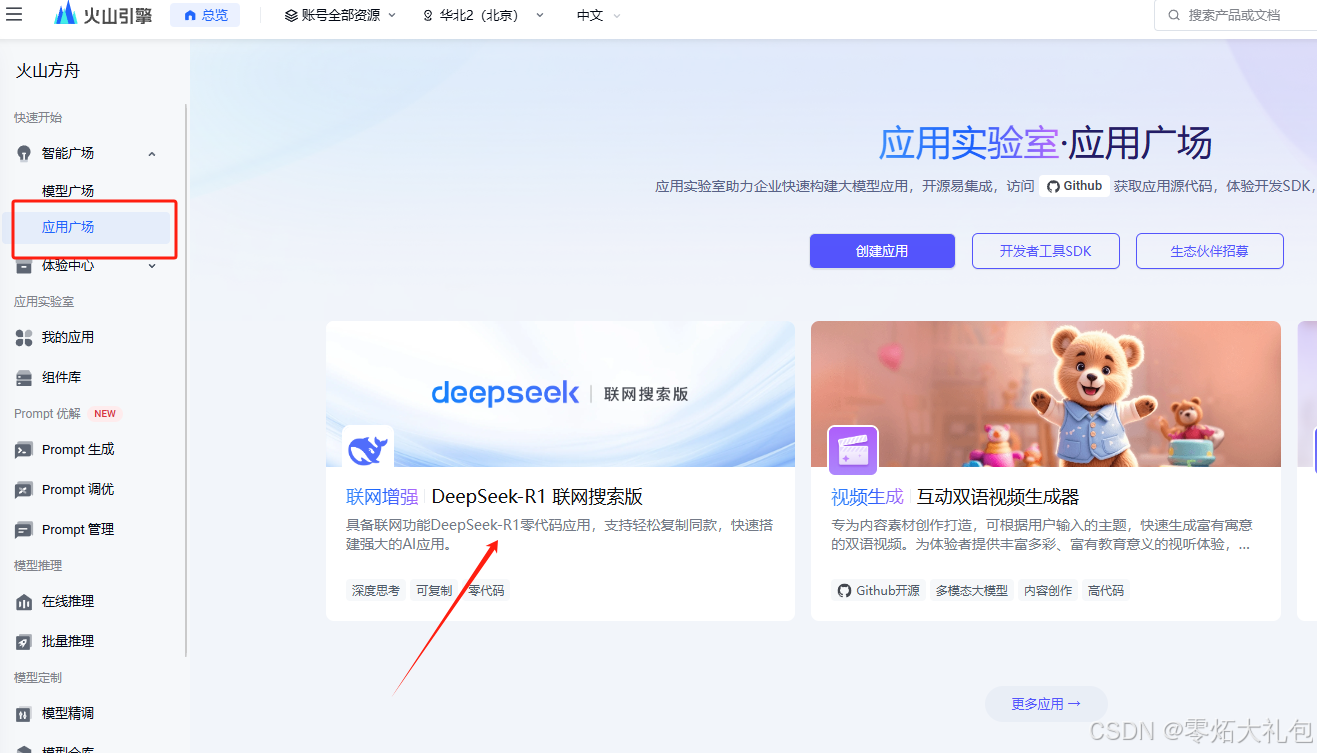The width and height of the screenshot is (1317, 753).
Task: Click the 开发者工具SDK button
Action: pos(1045,251)
